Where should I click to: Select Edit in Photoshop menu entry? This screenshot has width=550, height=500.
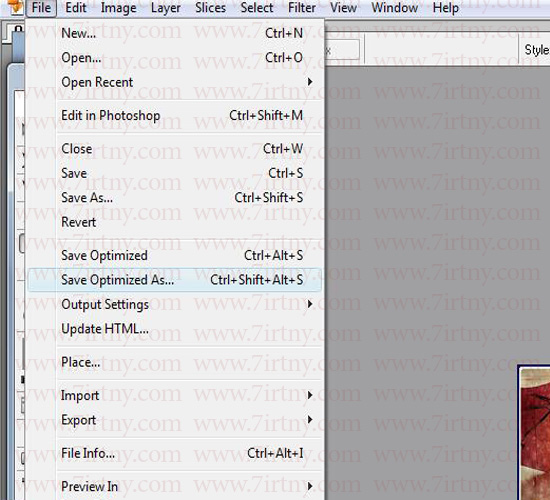tap(175, 115)
